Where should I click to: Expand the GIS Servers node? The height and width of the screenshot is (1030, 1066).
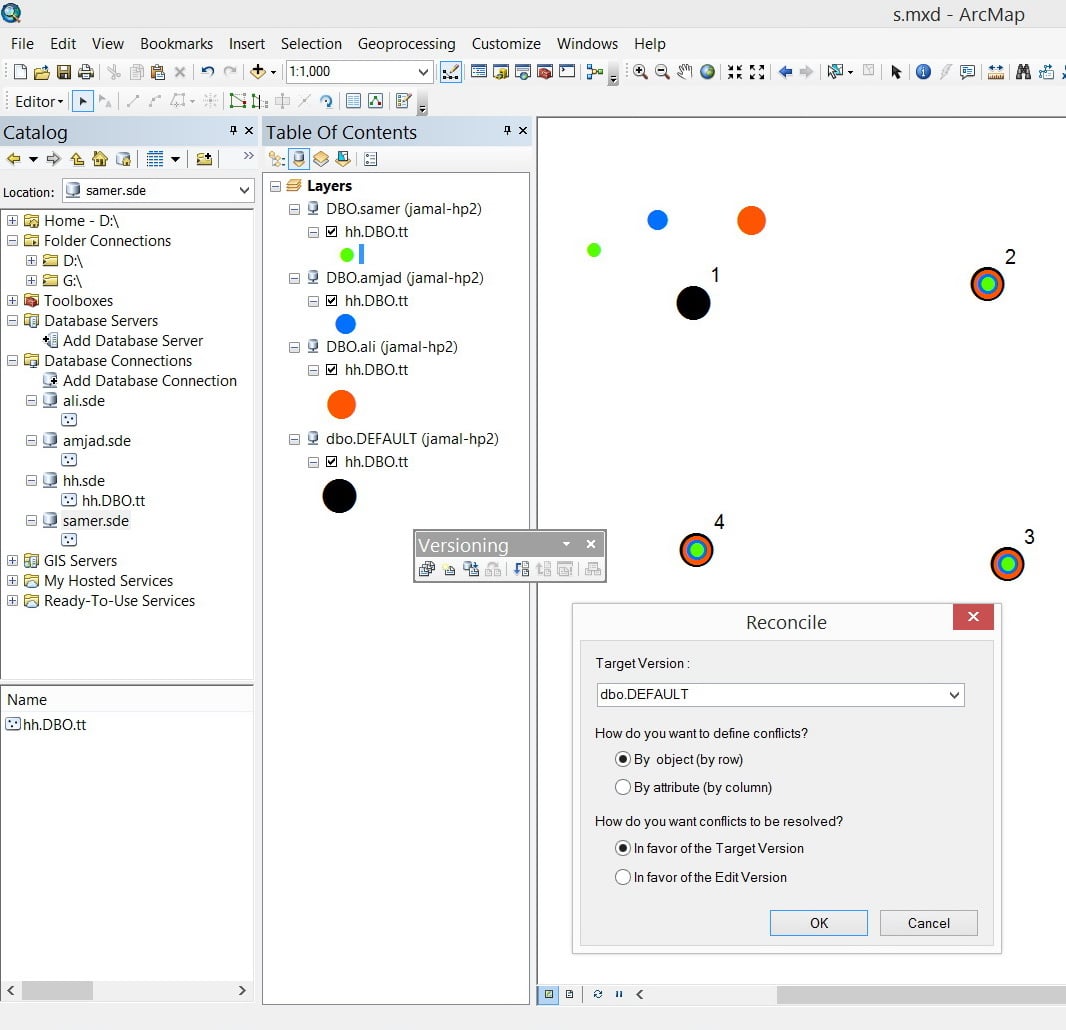coord(12,561)
